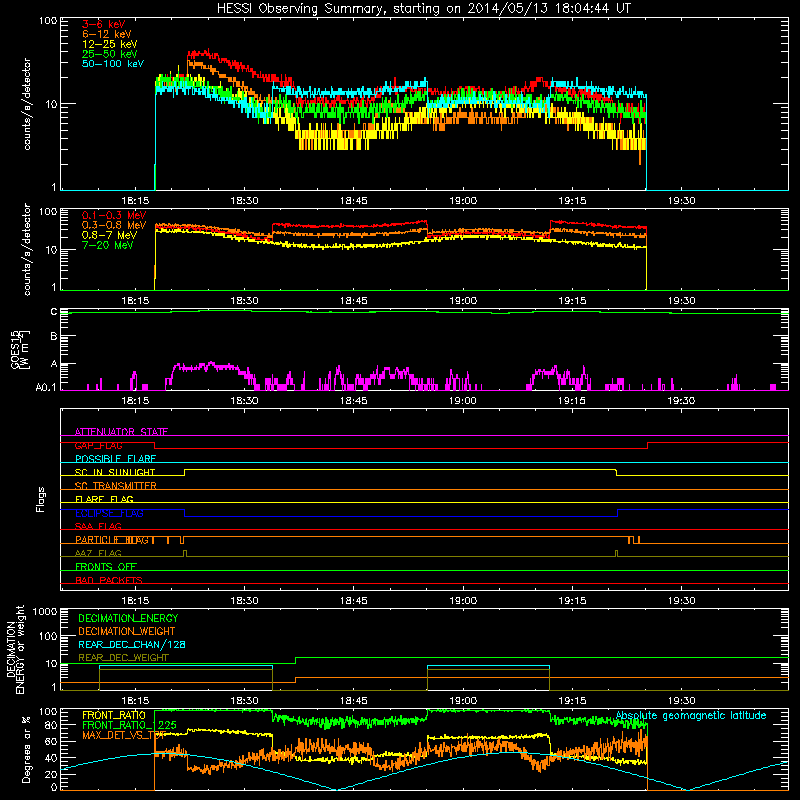Select the ECLIPSE_FLAG label

pos(109,513)
